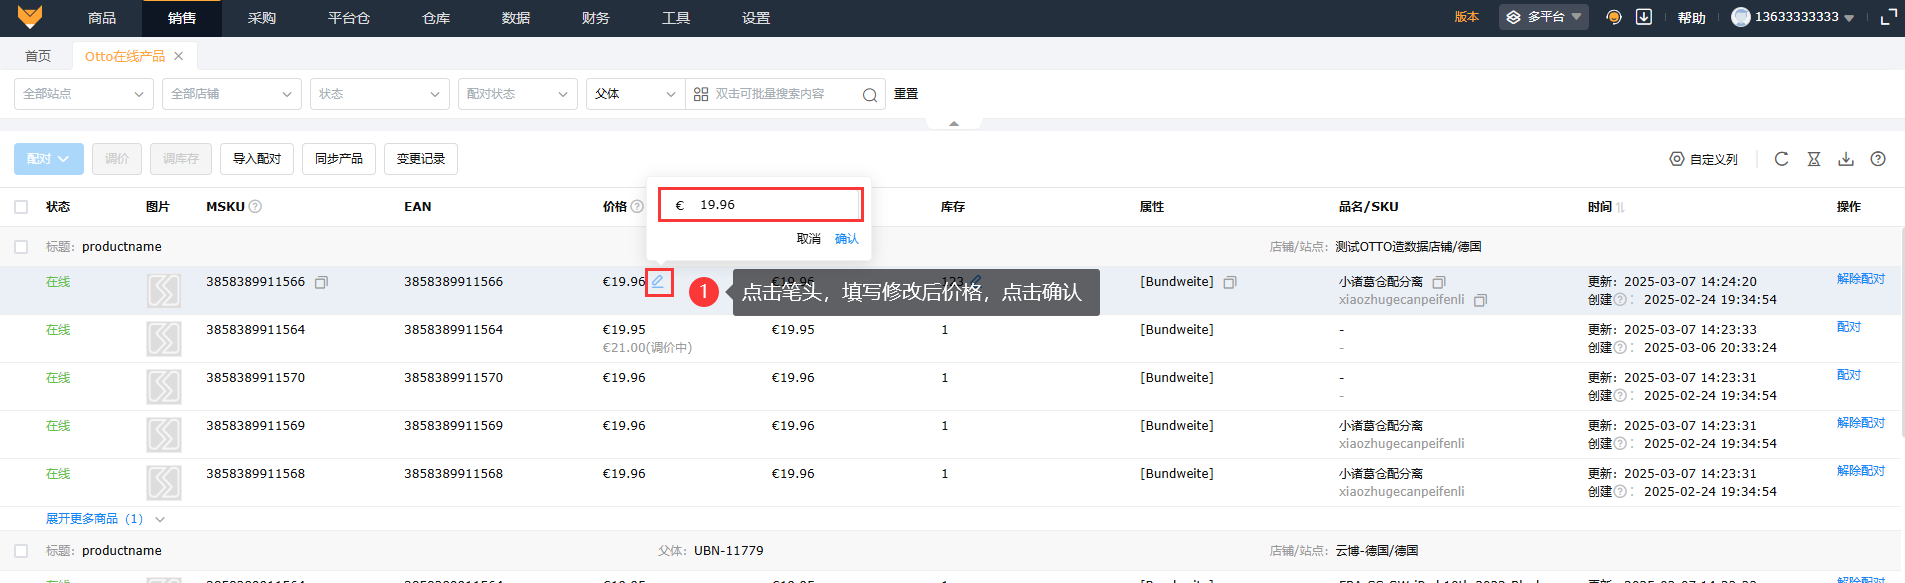Click the price input field showing 19.96

coord(761,205)
